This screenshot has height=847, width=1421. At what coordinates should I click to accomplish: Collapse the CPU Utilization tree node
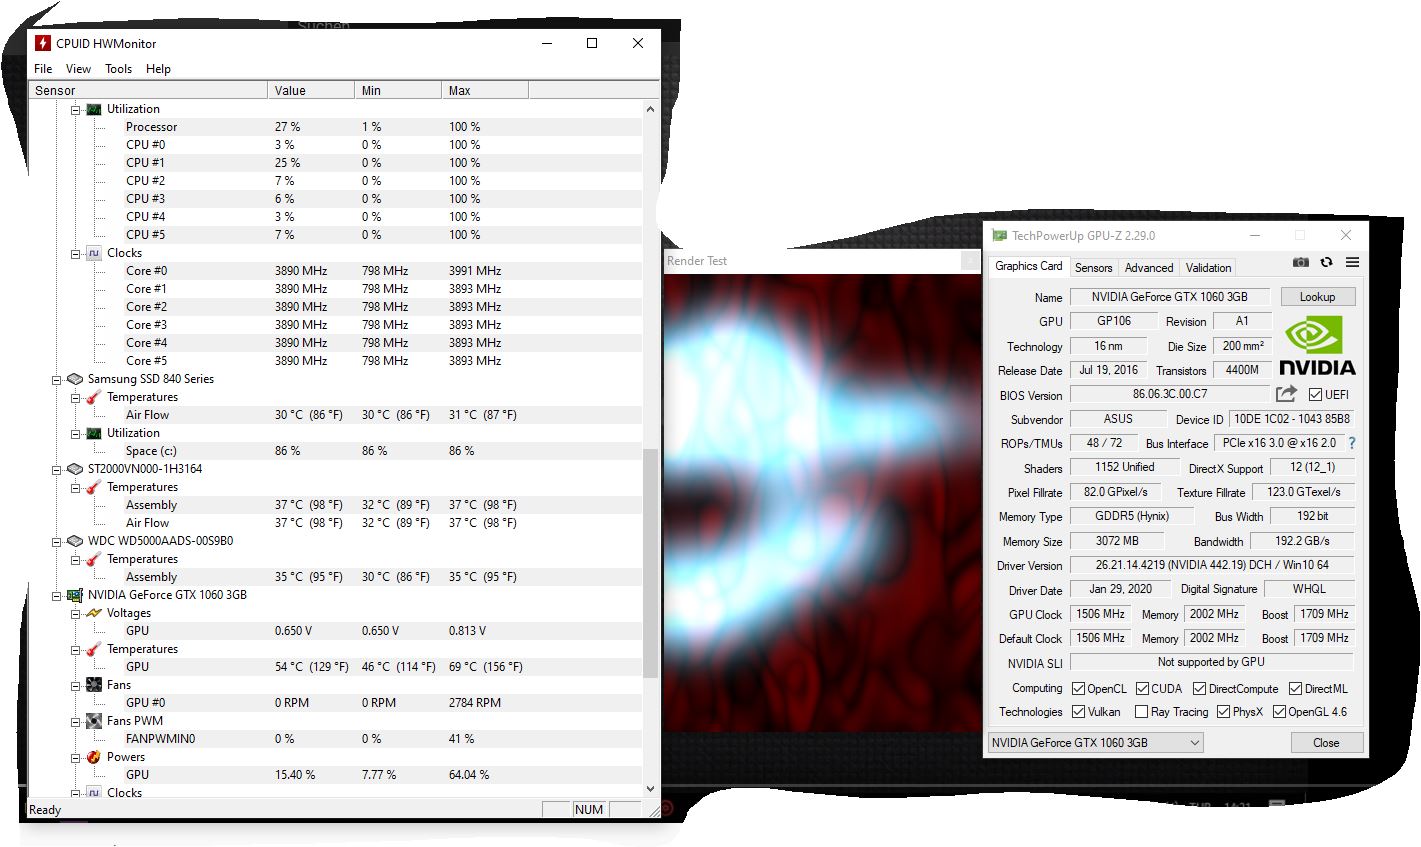coord(76,110)
